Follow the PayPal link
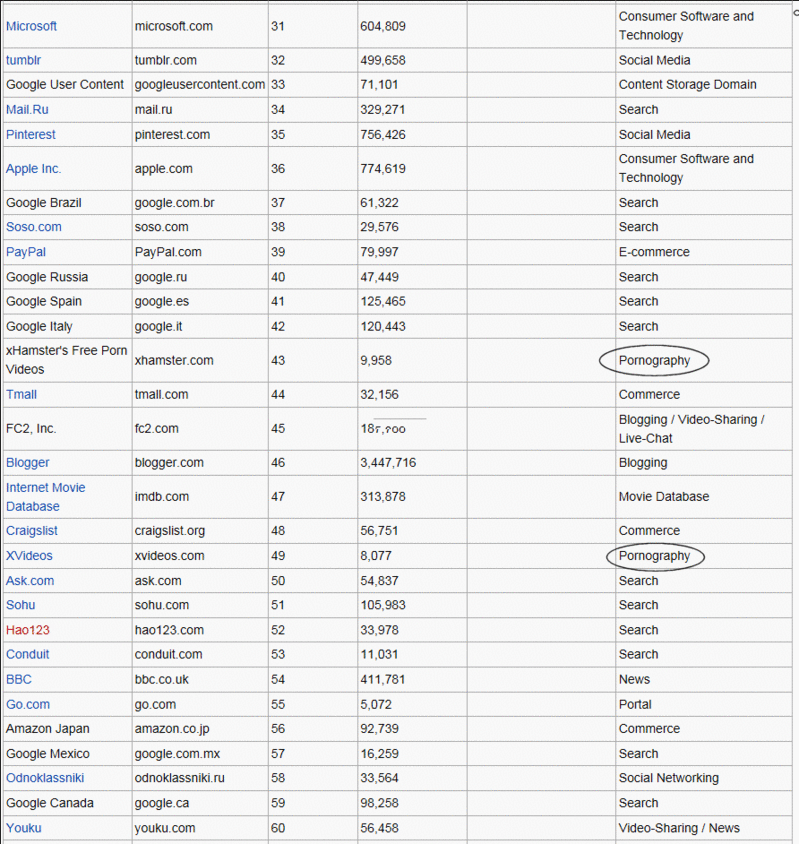799x844 pixels. click(x=26, y=252)
